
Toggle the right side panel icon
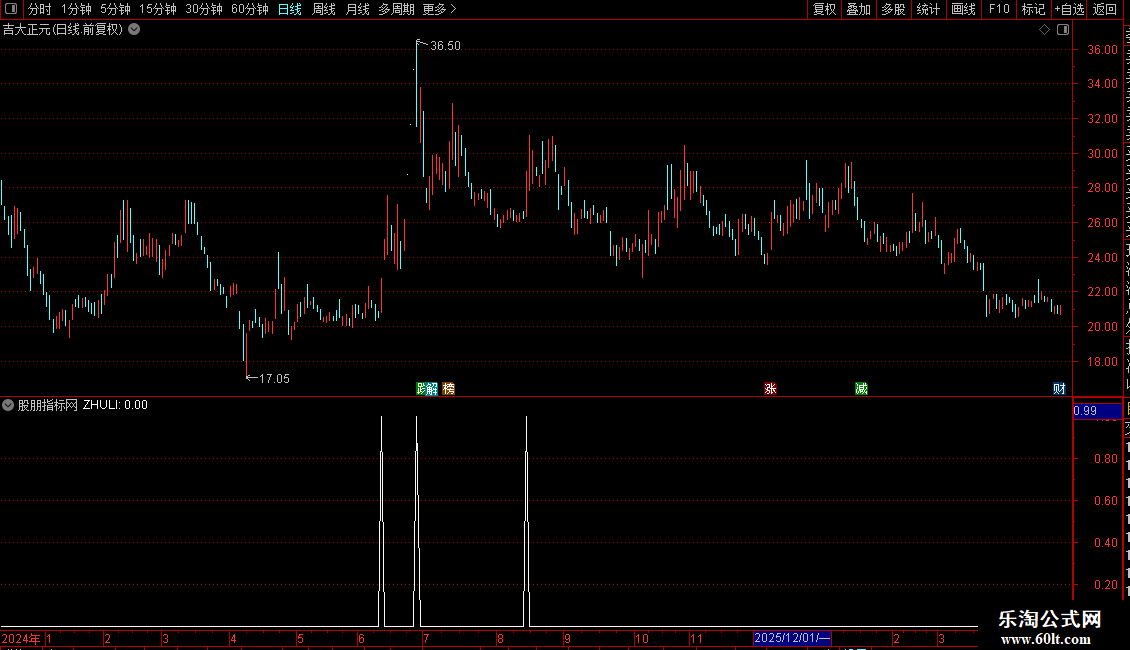[1063, 30]
